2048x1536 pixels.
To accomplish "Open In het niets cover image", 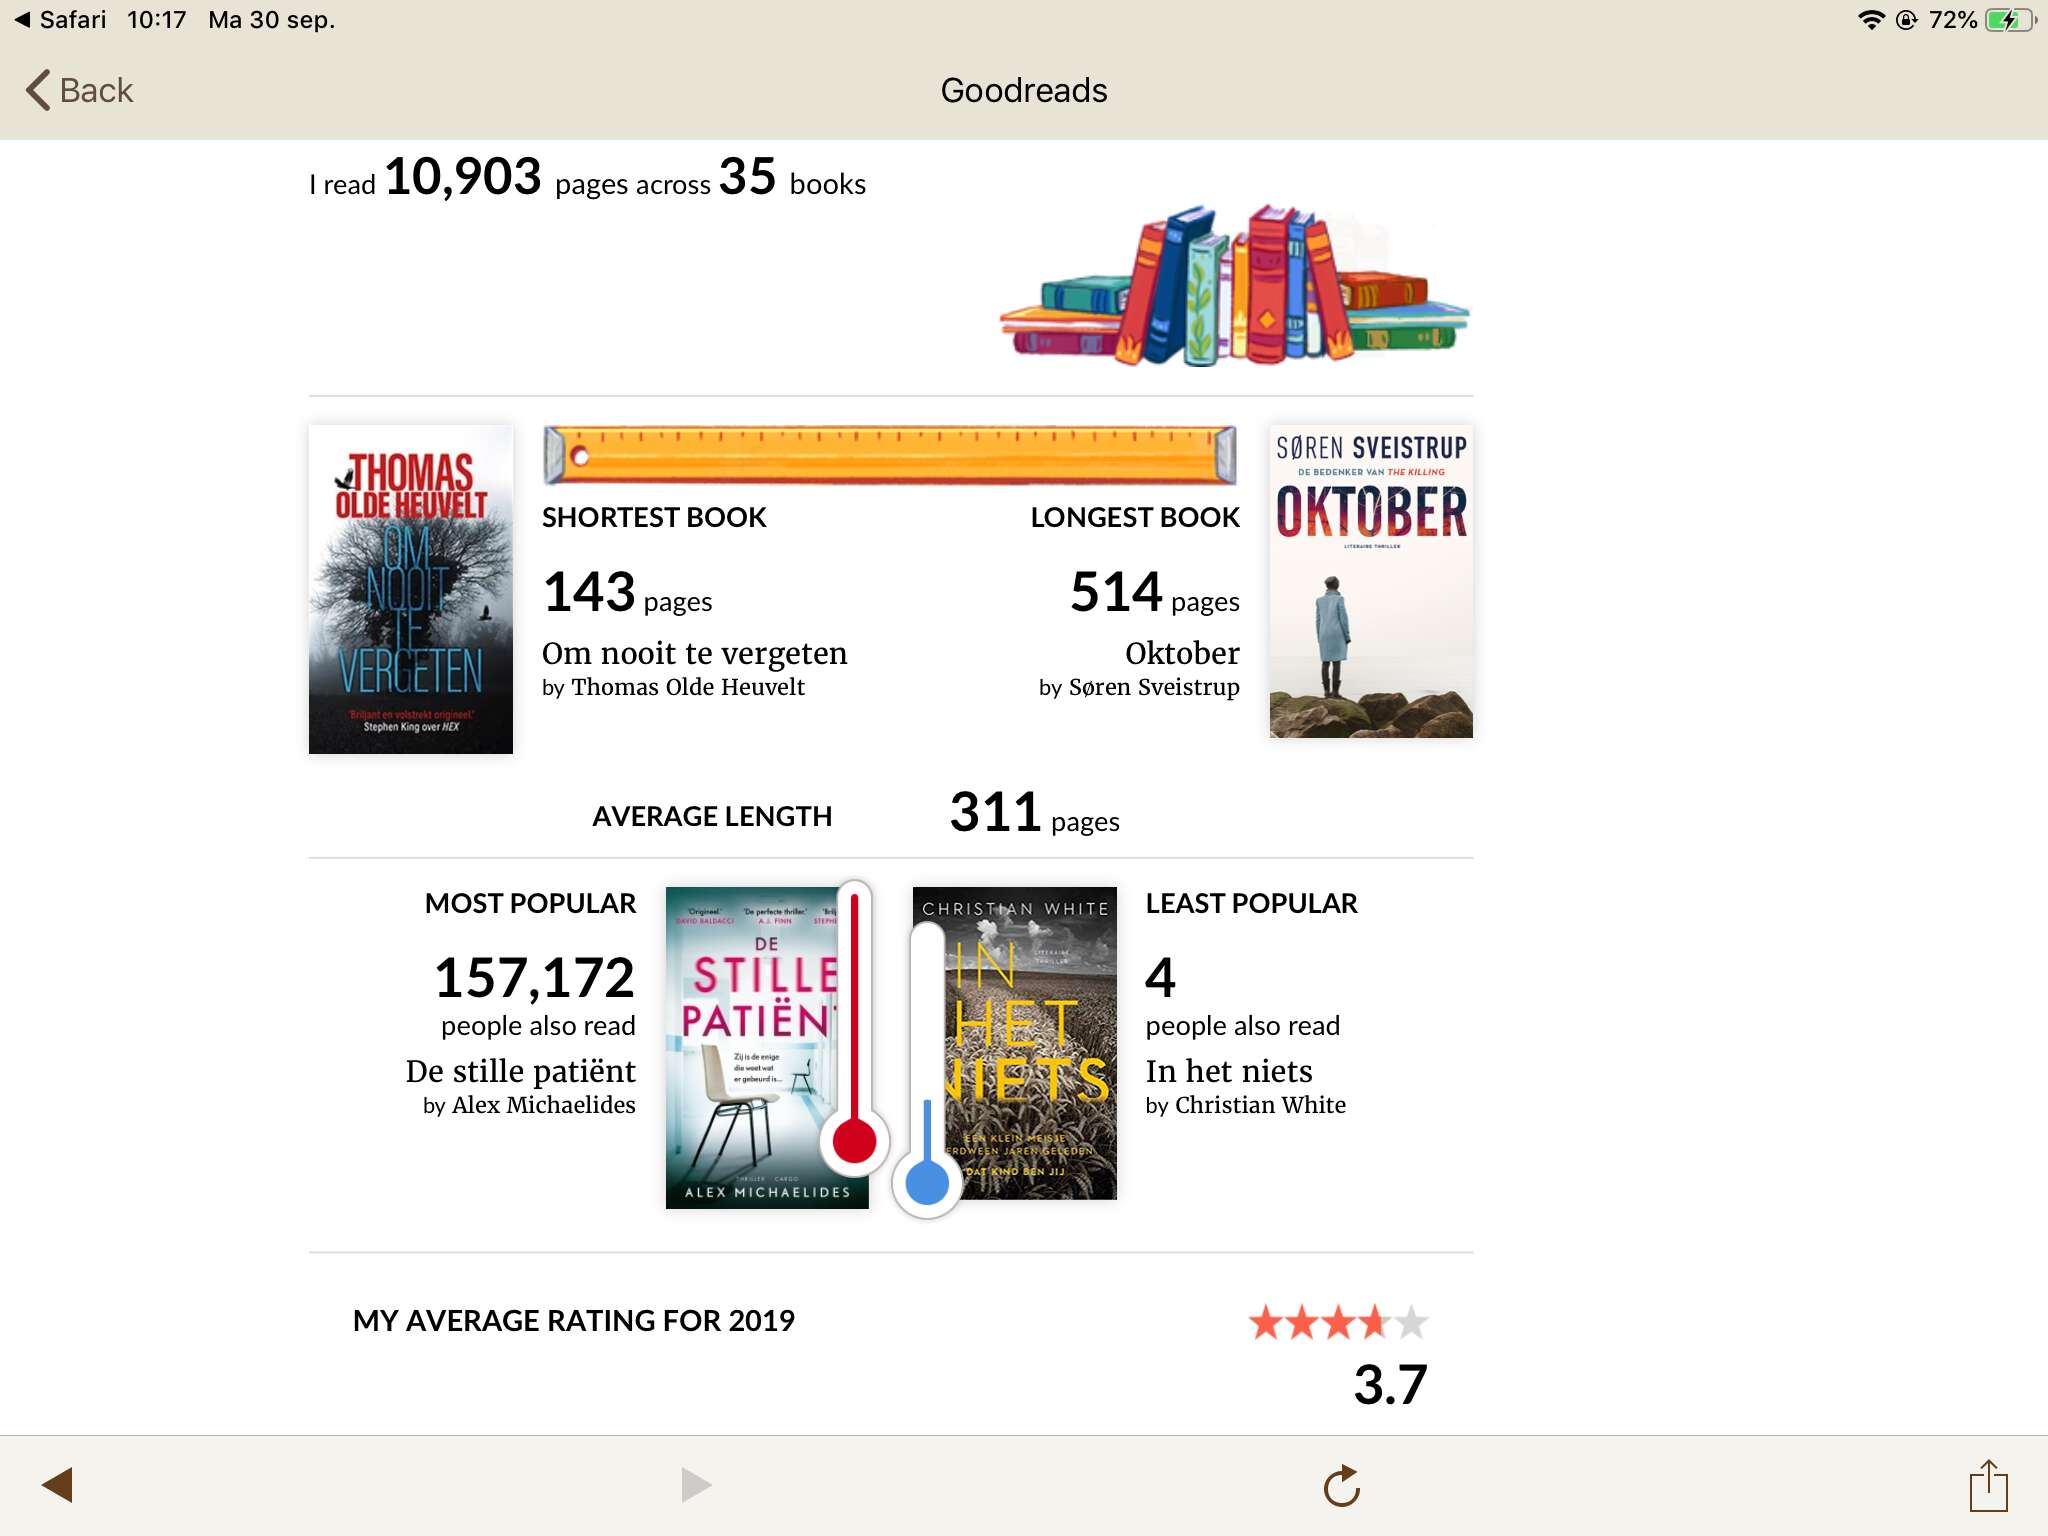I will coord(1015,1043).
